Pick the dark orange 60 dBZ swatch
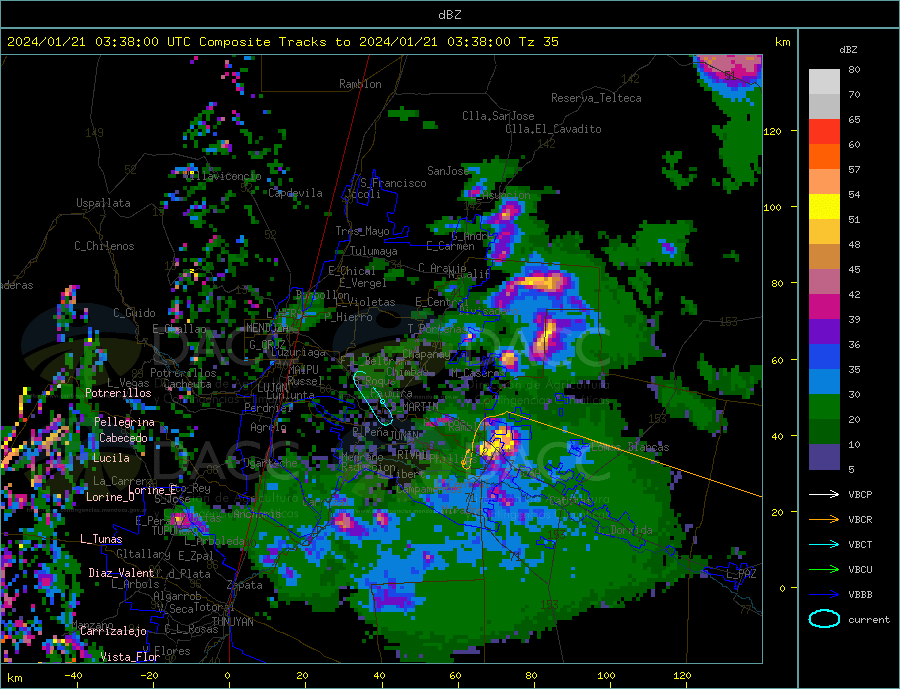 824,157
